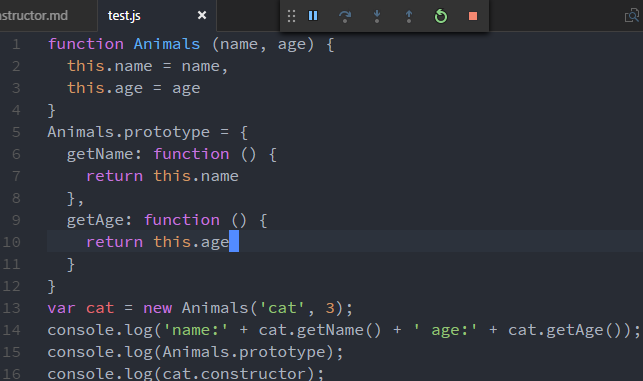Click 'this.age = age' on line 3
Image resolution: width=643 pixels, height=381 pixels.
(134, 88)
